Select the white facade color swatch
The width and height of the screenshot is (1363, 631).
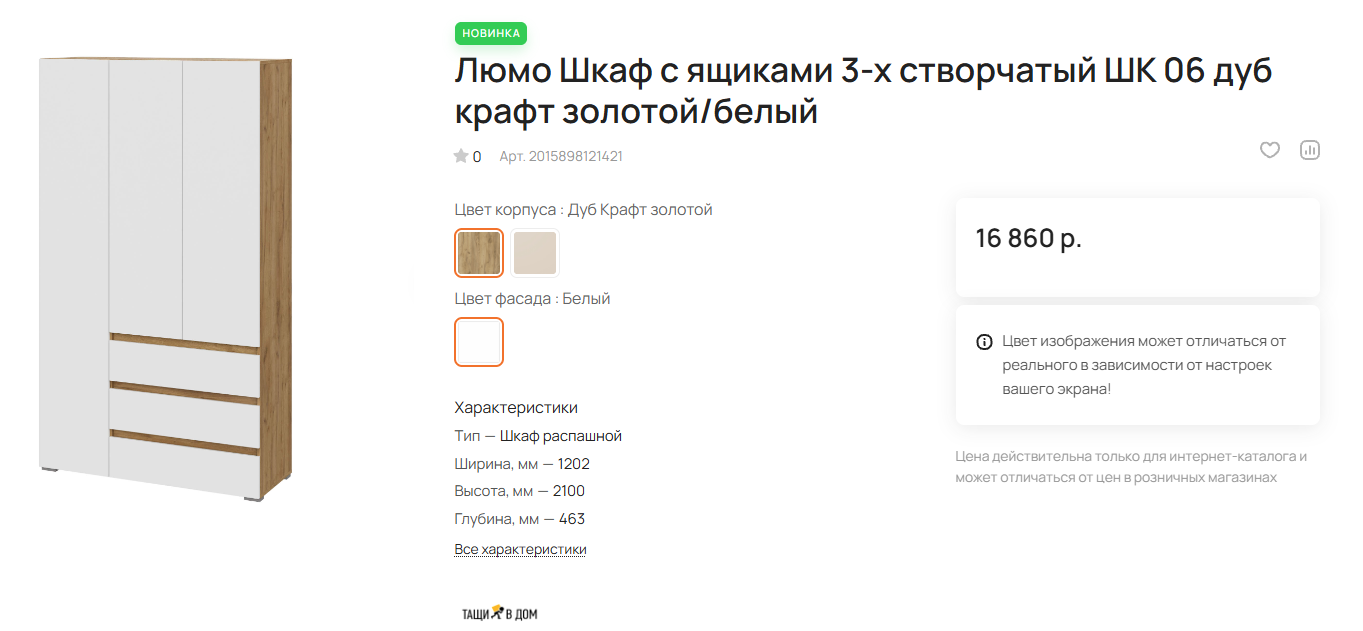click(479, 342)
